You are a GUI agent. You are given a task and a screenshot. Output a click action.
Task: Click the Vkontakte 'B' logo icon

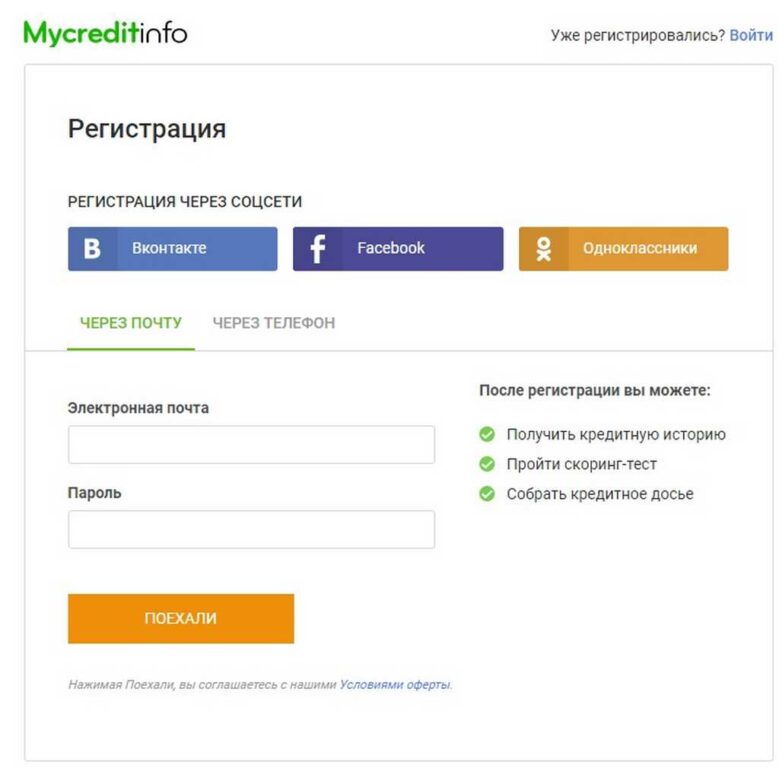(x=92, y=248)
